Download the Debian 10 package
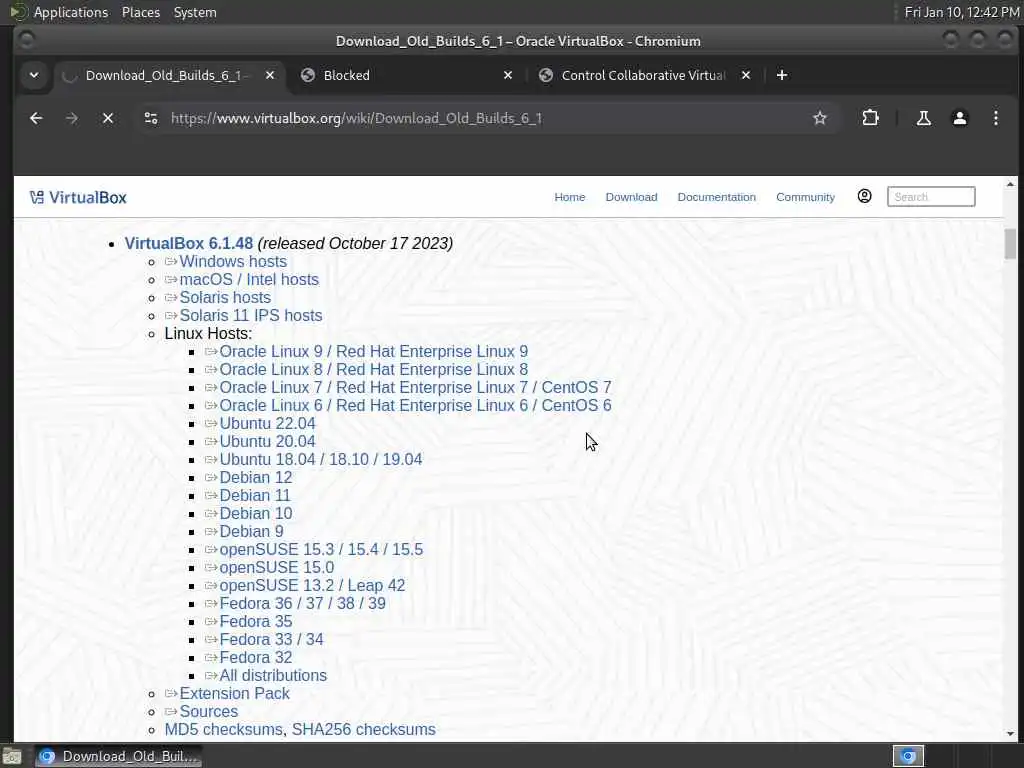 255,513
